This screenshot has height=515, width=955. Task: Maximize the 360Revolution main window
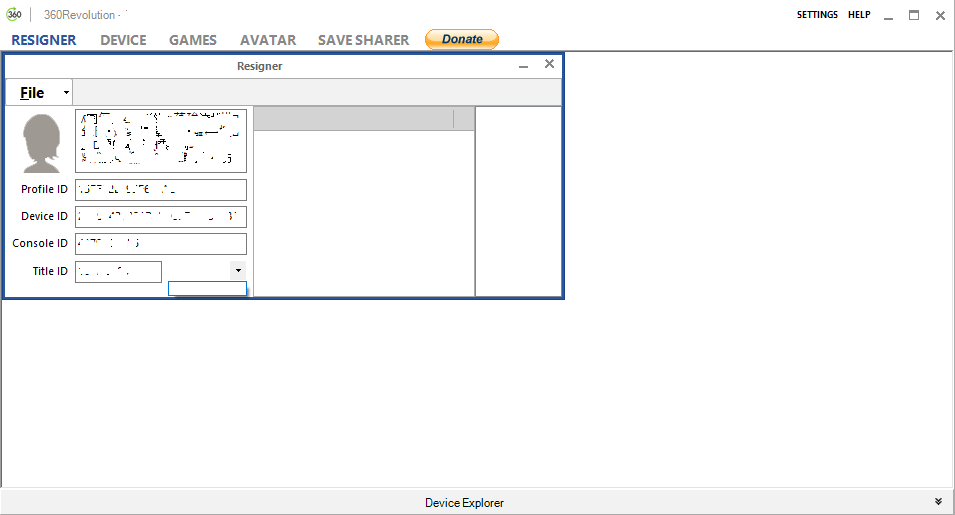coord(913,15)
